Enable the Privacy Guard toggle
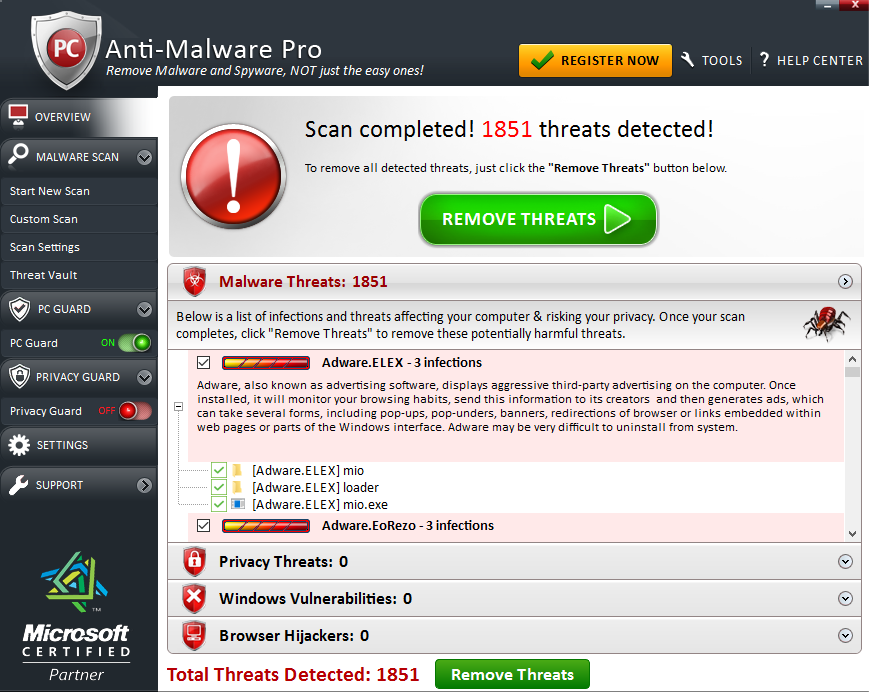869x692 pixels. click(134, 411)
